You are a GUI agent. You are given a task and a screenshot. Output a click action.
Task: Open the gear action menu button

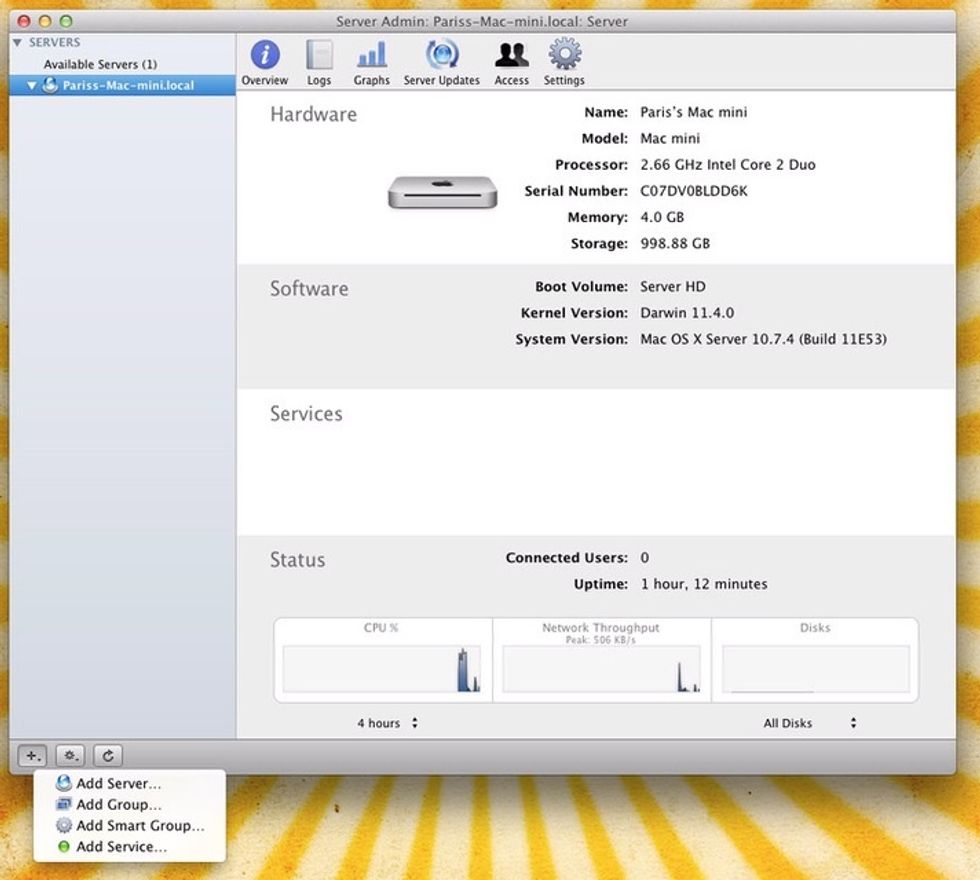pyautogui.click(x=70, y=756)
